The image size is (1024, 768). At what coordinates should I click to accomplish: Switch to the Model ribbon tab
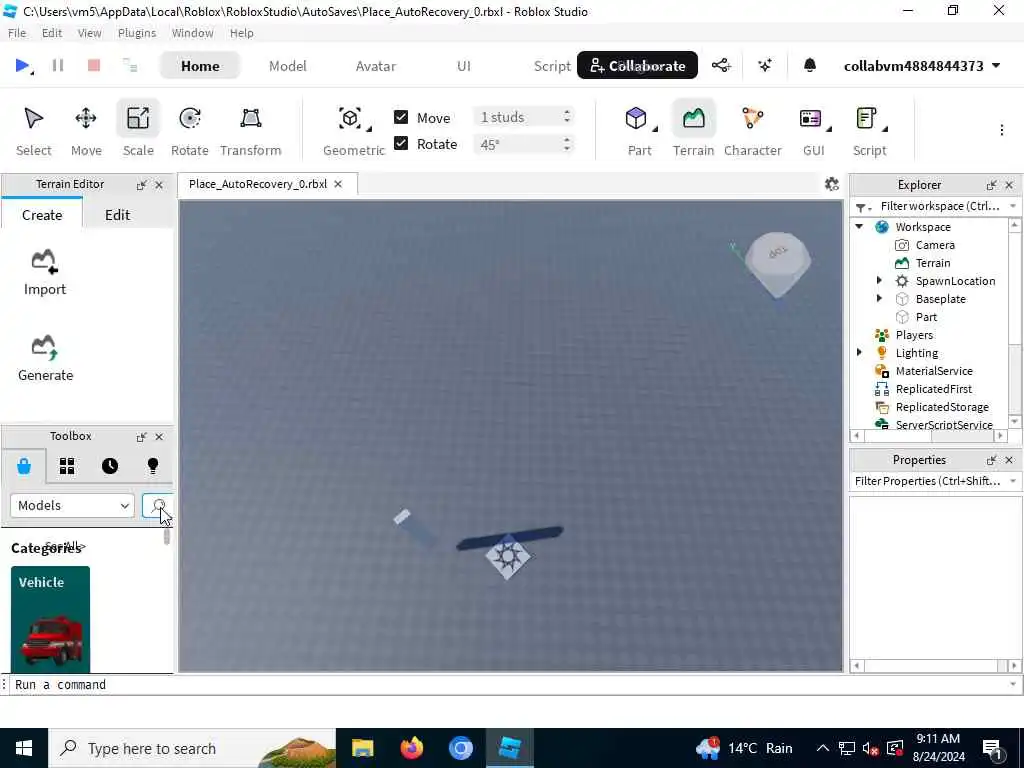(x=287, y=66)
